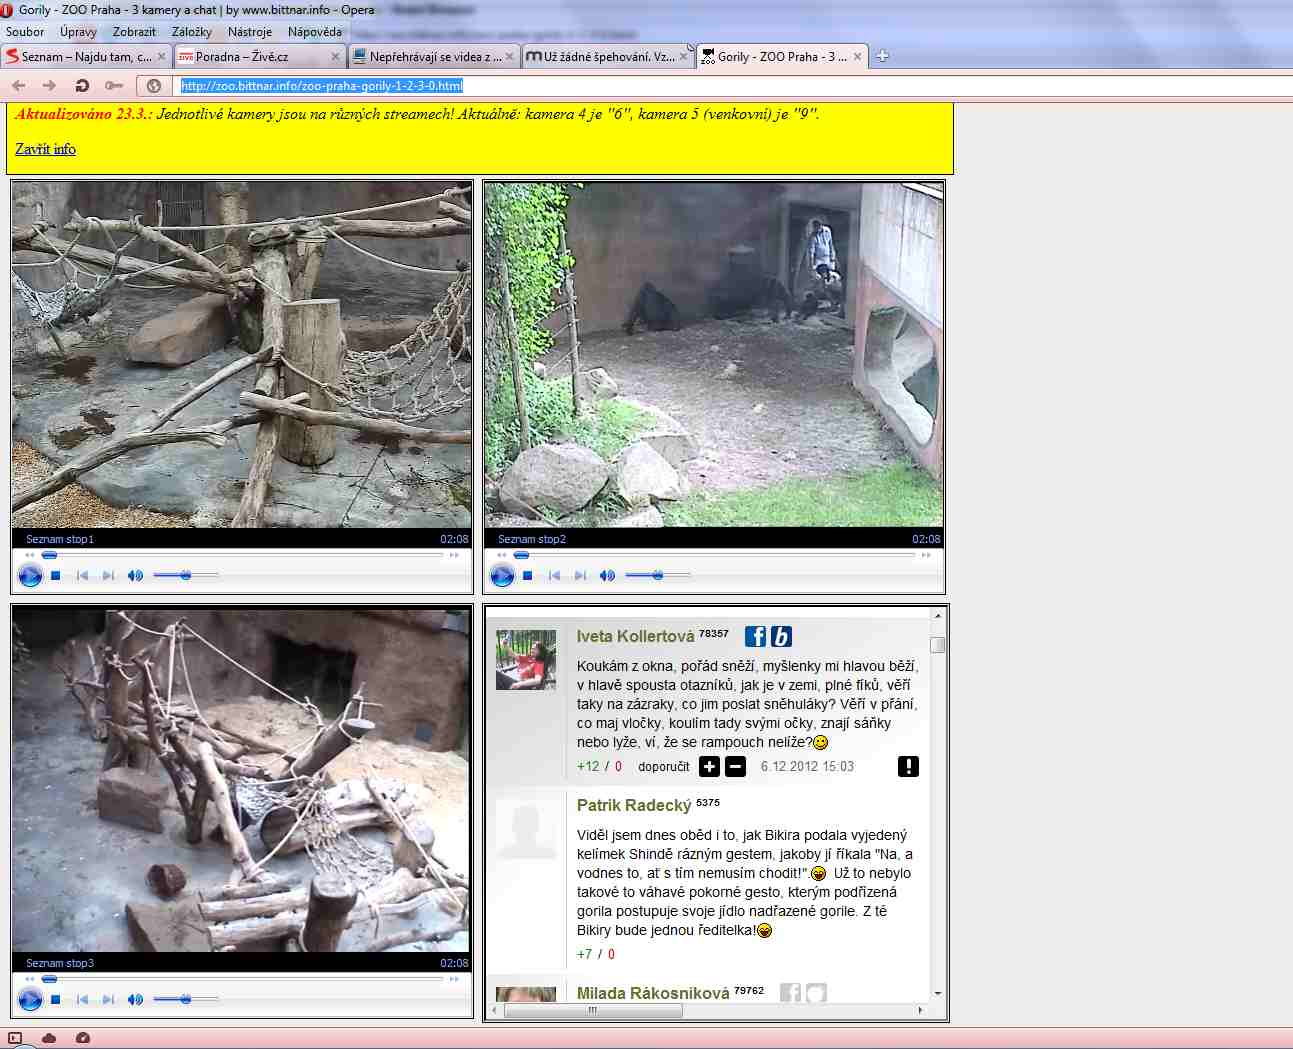Upvote Iveta Kollertová's comment with plus
The height and width of the screenshot is (1049, 1293).
coord(709,767)
